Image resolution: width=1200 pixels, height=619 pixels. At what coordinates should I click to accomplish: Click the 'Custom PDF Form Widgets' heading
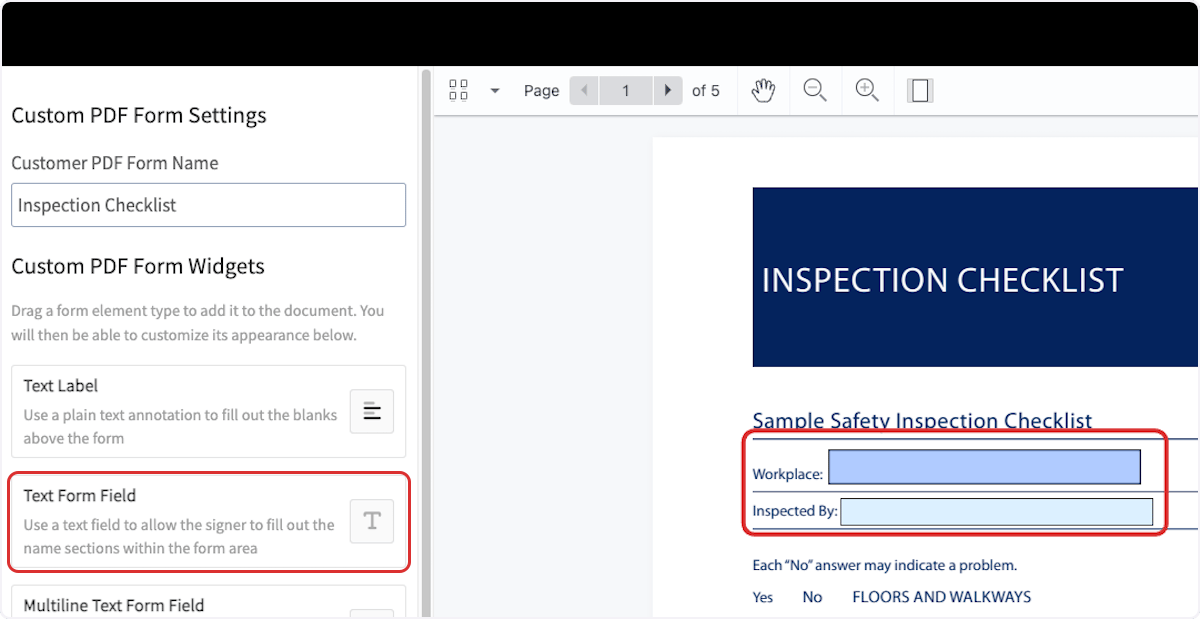tap(138, 266)
